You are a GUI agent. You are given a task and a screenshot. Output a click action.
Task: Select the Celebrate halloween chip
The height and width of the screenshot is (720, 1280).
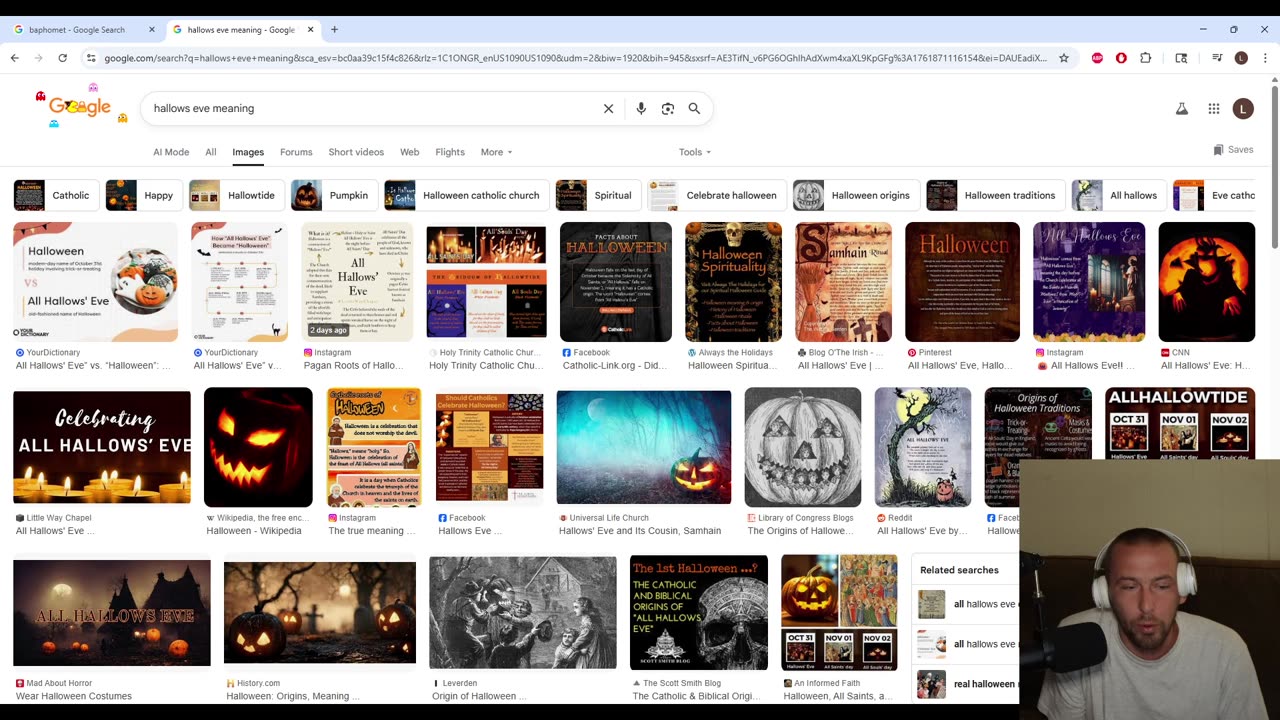(716, 195)
